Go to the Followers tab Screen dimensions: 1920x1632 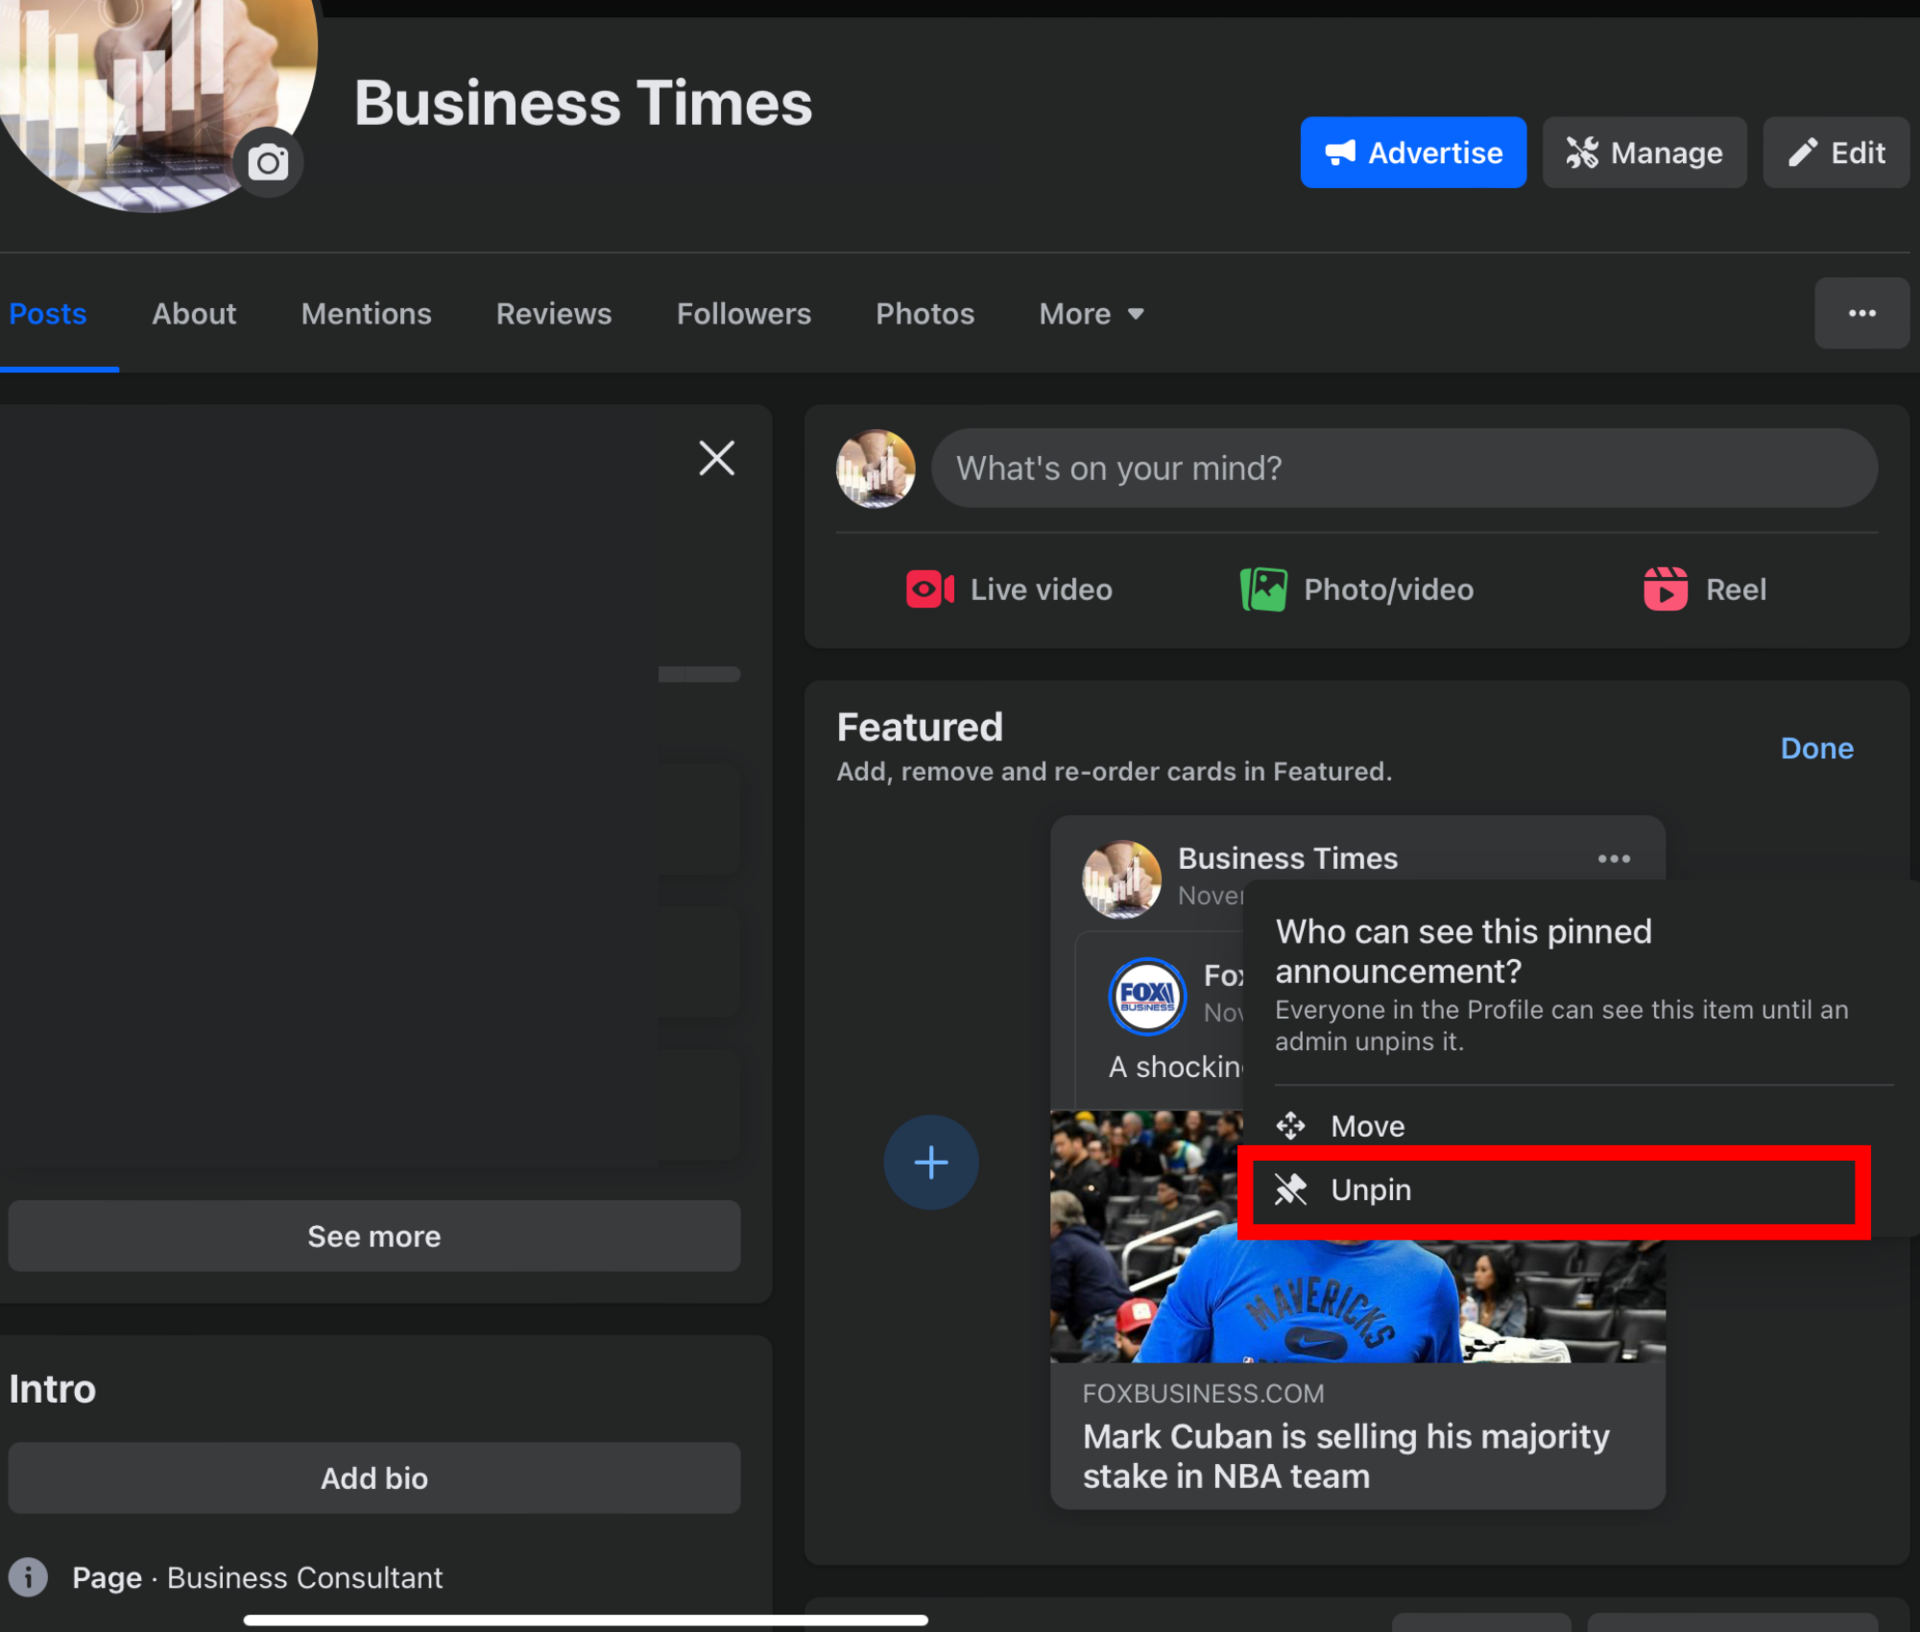tap(743, 314)
